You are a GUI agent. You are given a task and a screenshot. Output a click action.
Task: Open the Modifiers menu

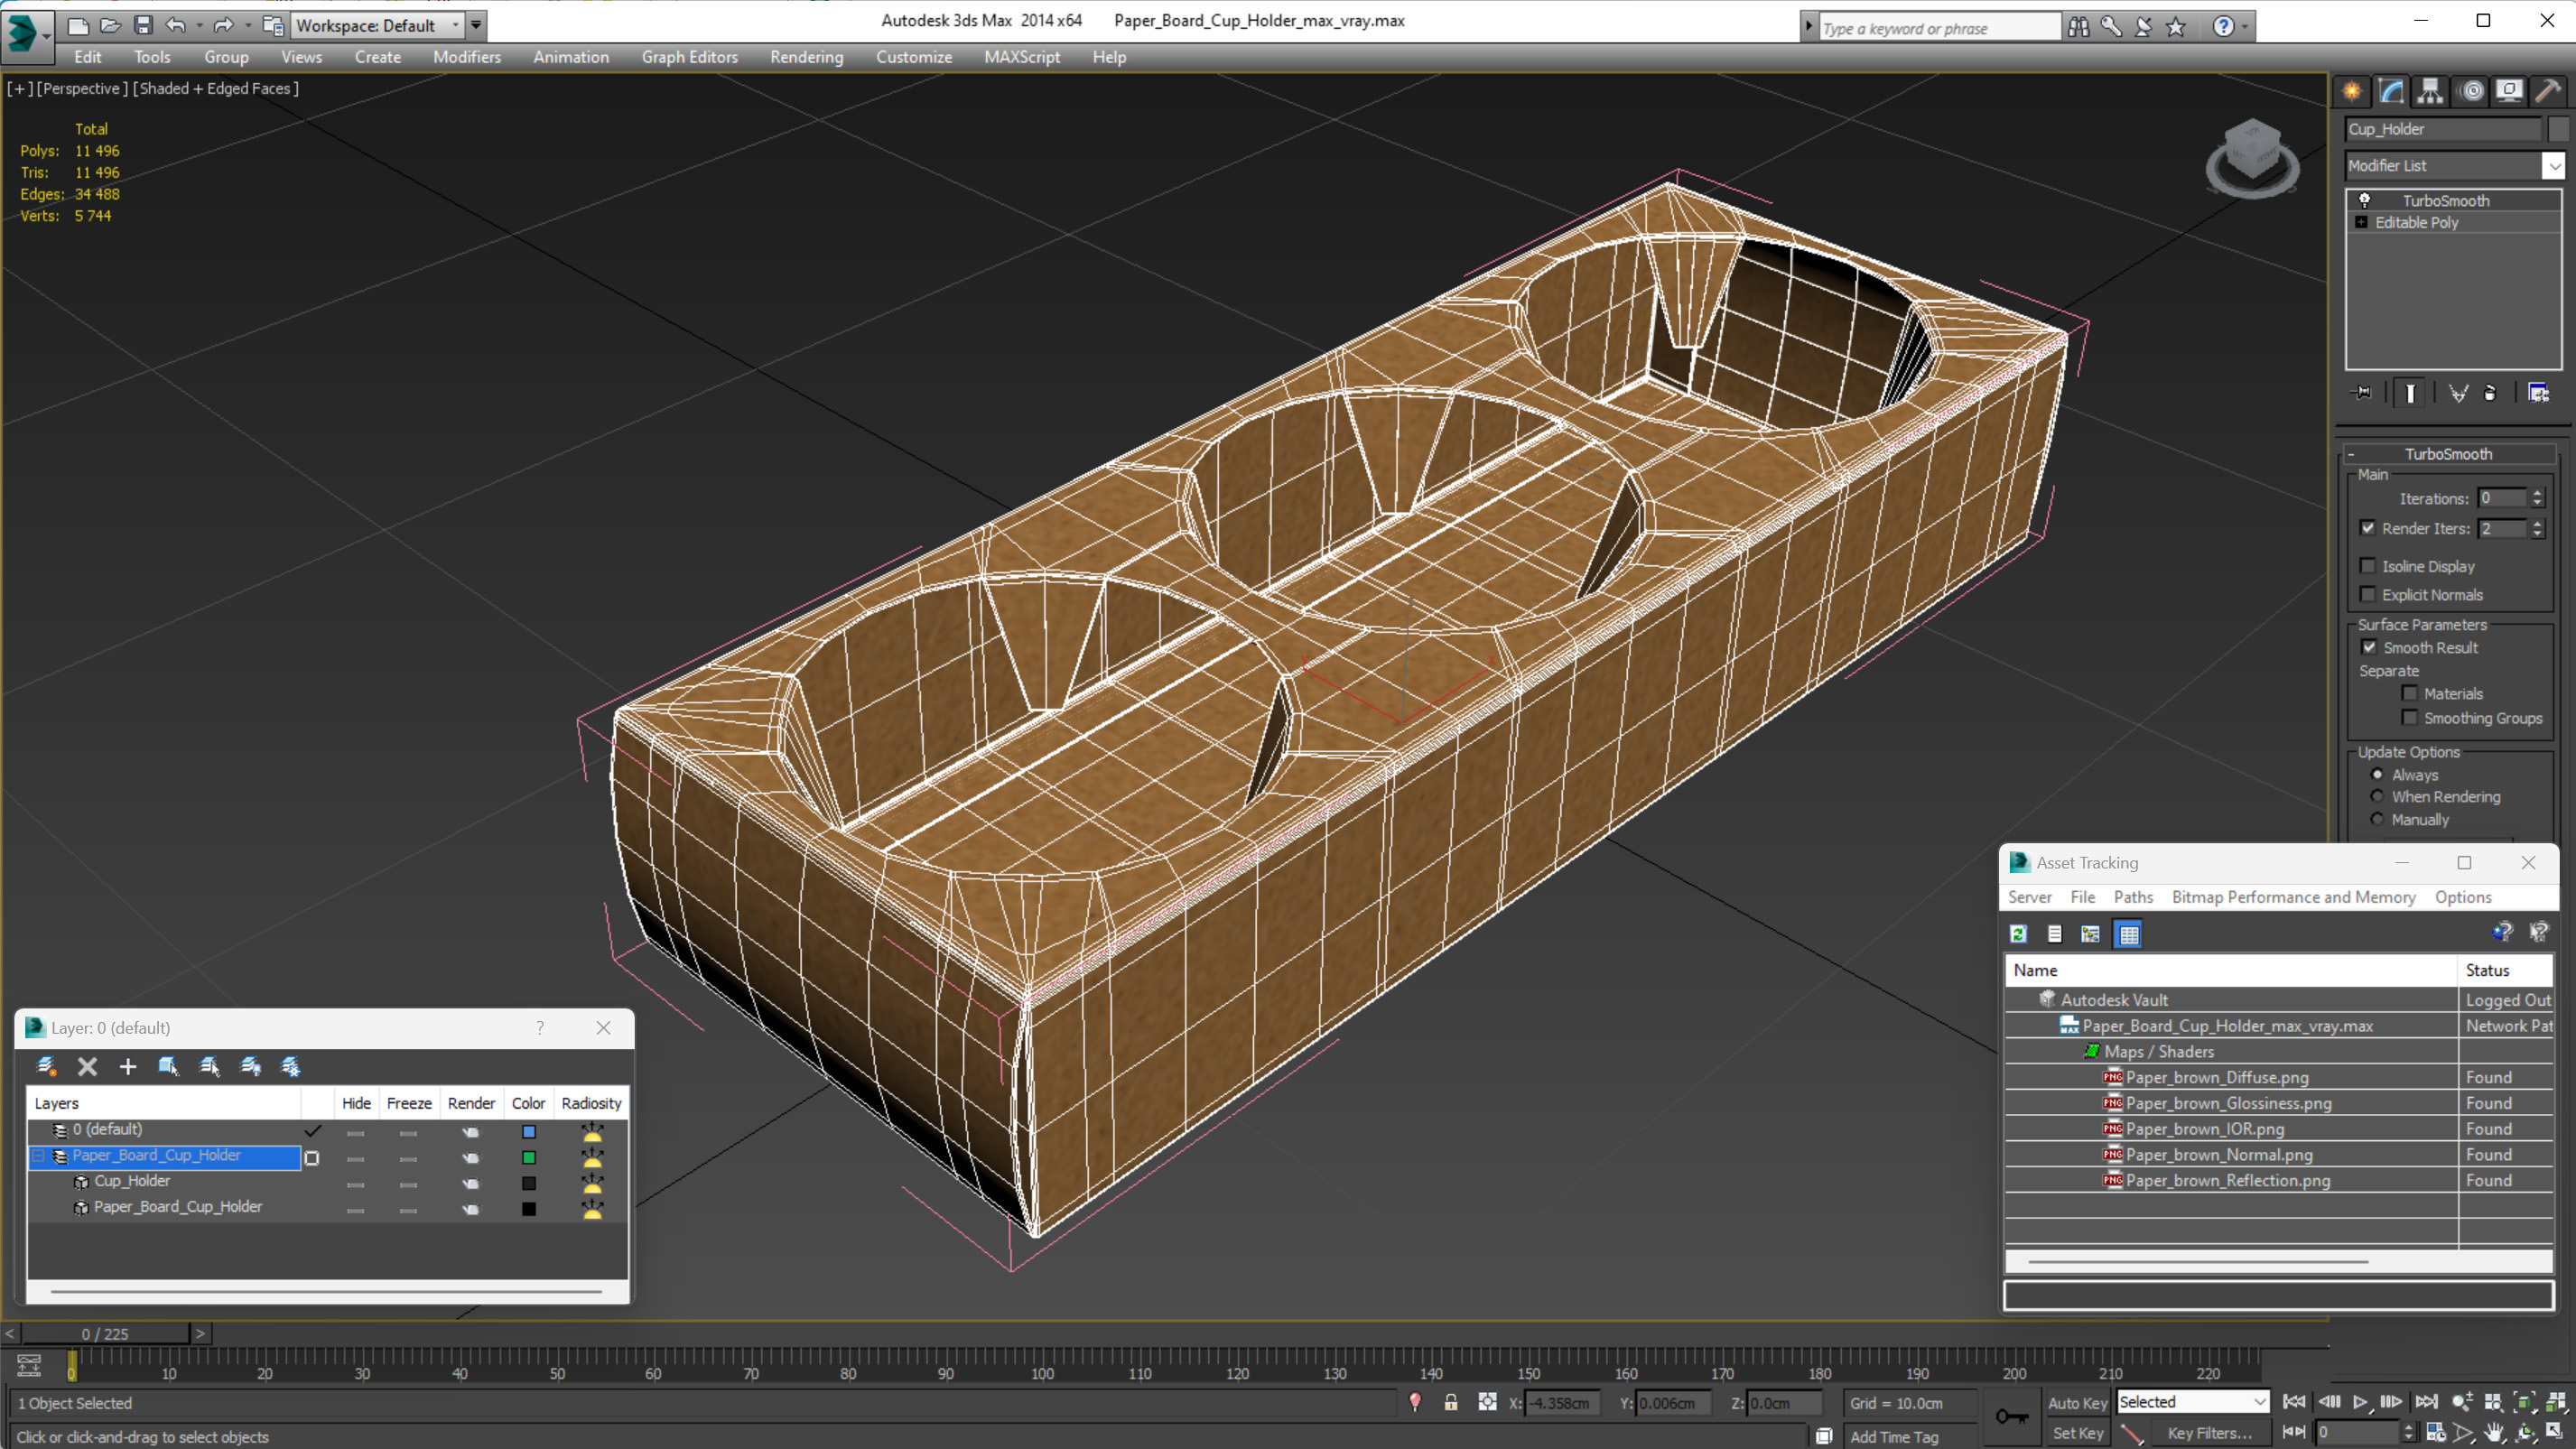coord(466,57)
